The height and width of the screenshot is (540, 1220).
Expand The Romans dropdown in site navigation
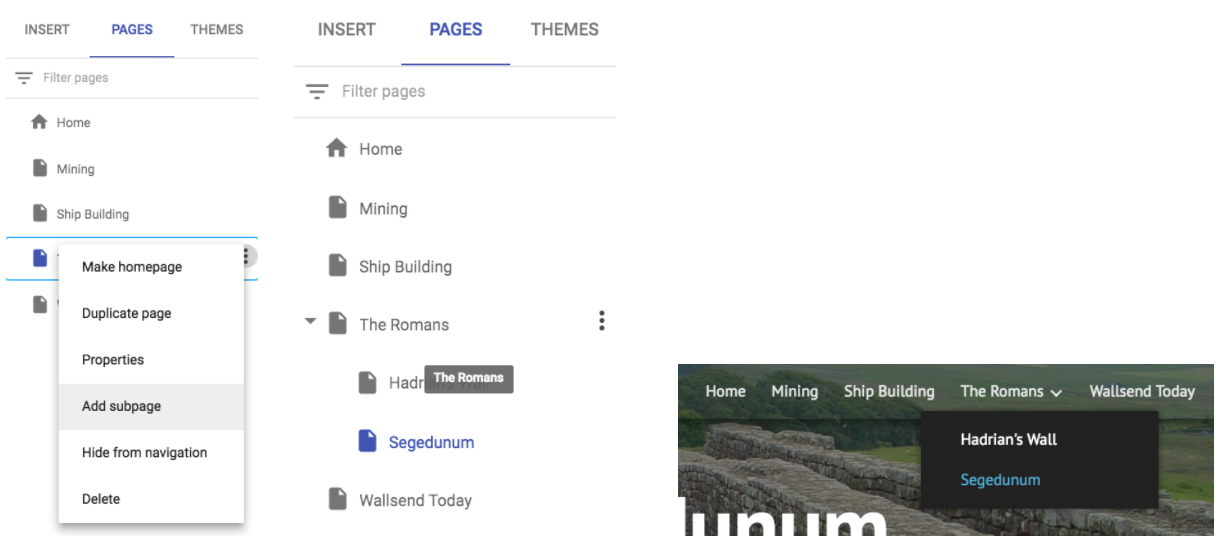click(x=1011, y=392)
